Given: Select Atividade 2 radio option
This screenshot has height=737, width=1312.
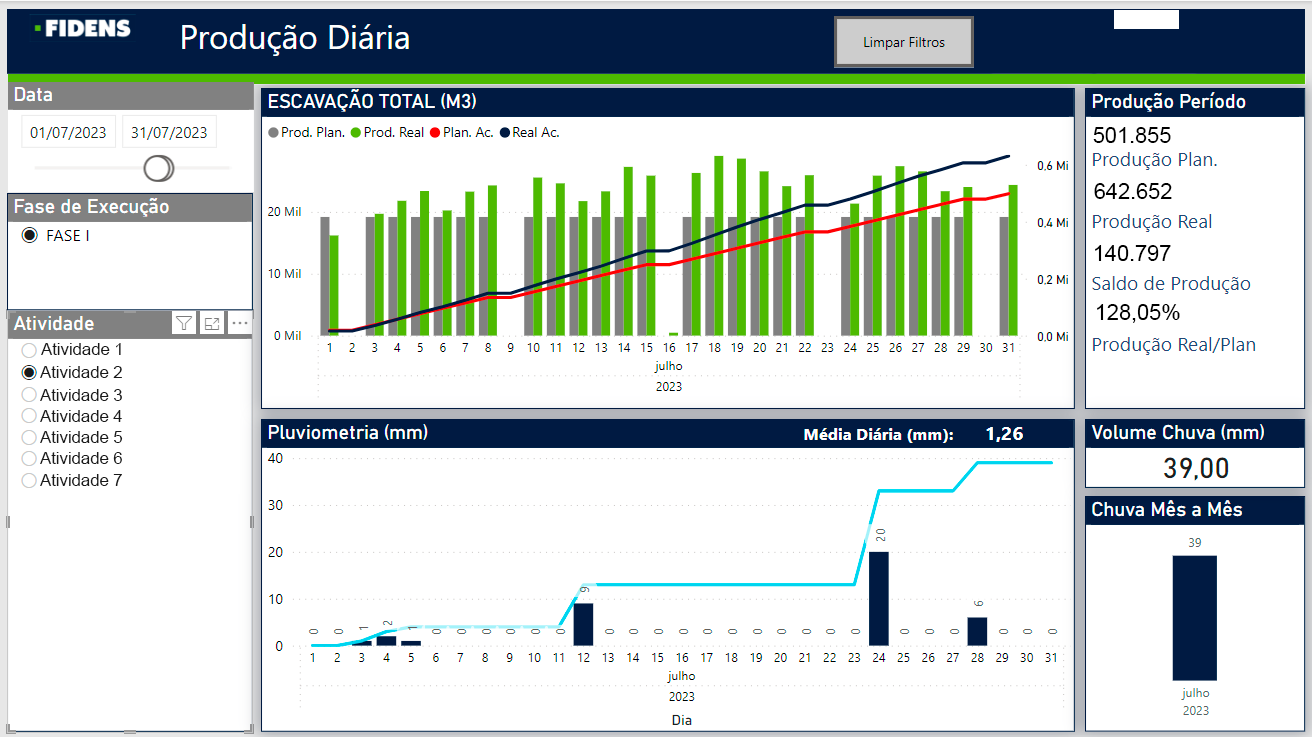Looking at the screenshot, I should point(29,372).
